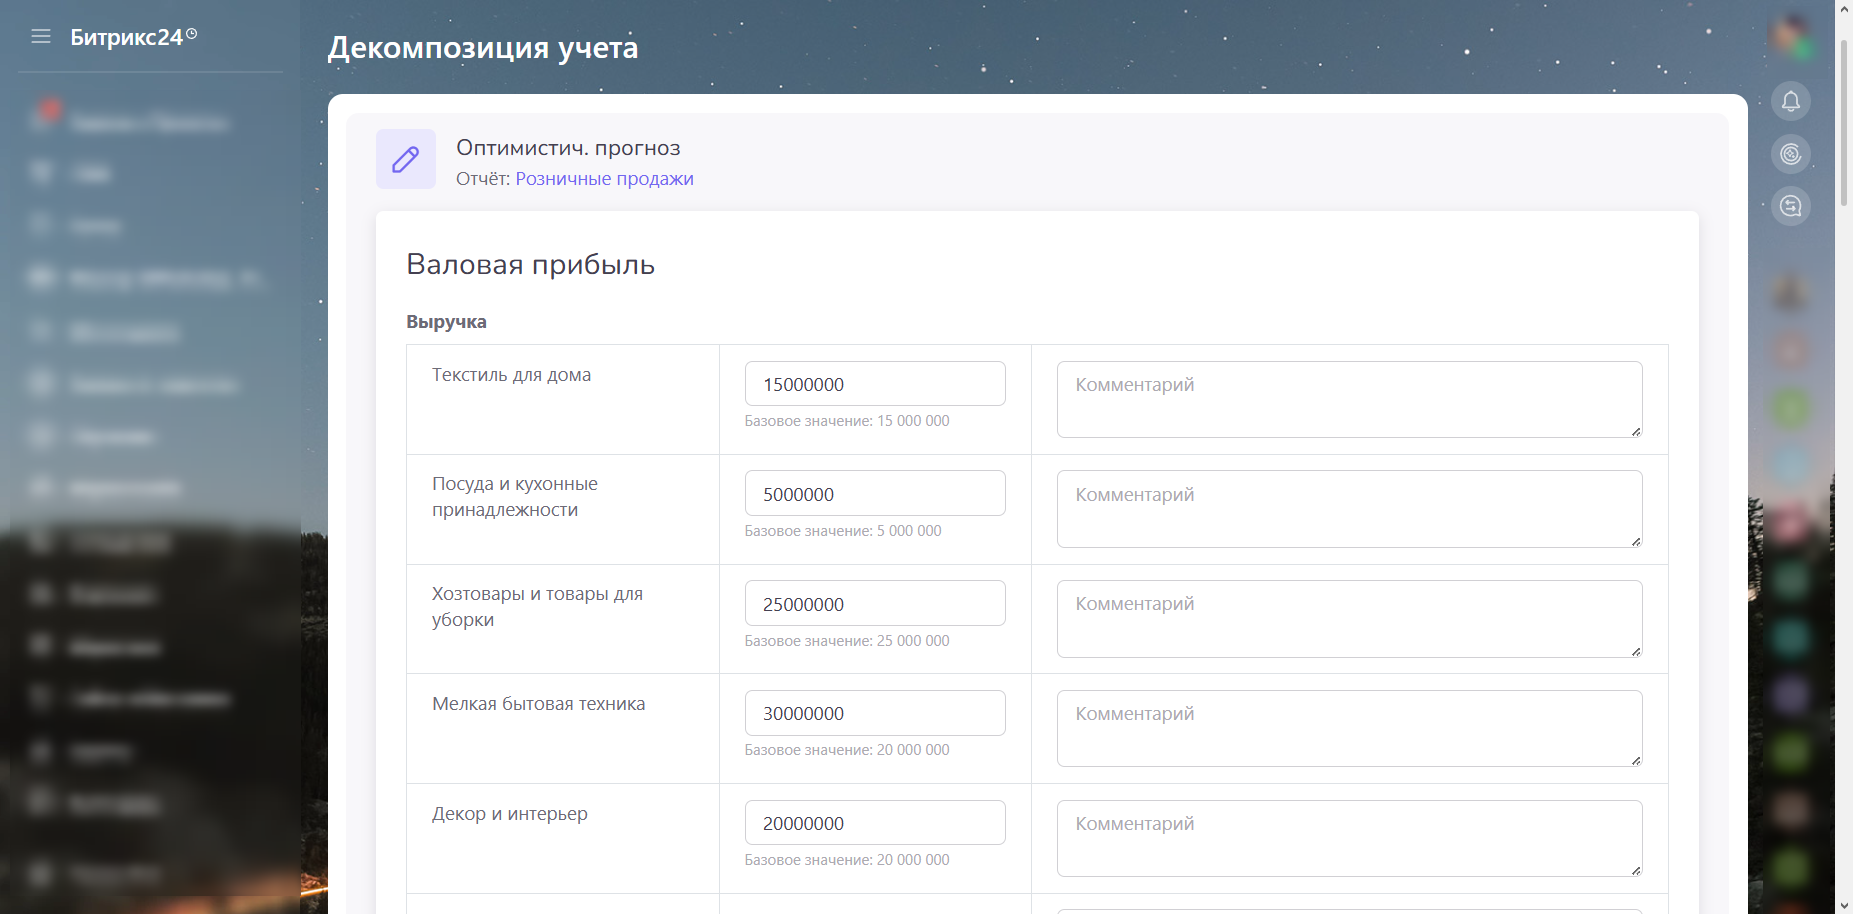Click the scrollbar up arrow
The image size is (1853, 914).
tap(1843, 7)
